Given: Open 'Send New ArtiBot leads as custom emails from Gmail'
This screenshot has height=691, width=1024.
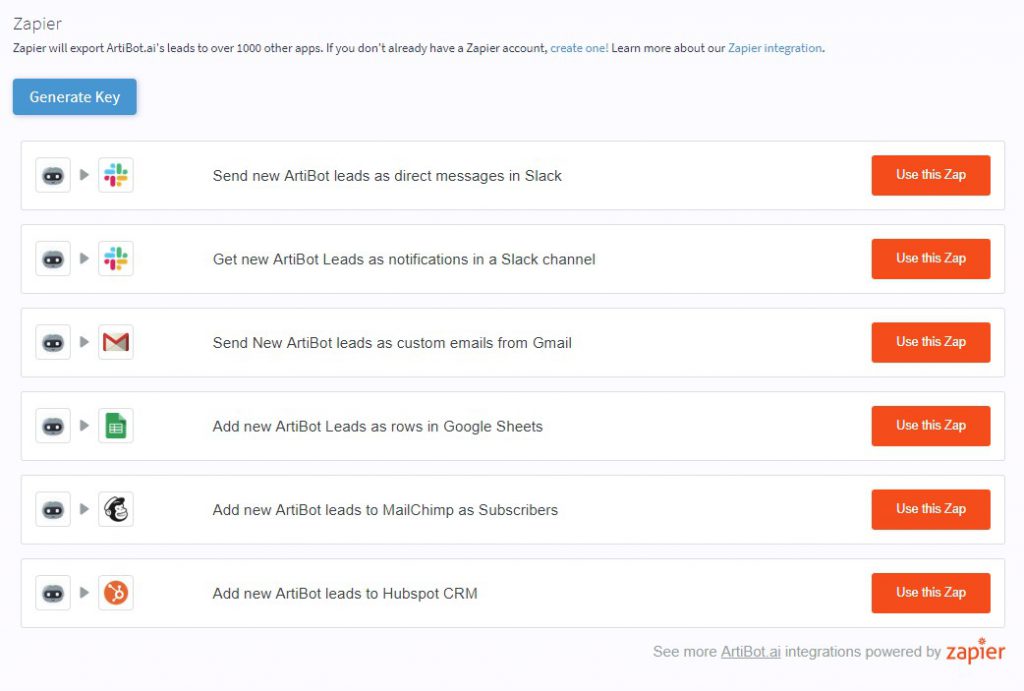Looking at the screenshot, I should click(x=392, y=343).
